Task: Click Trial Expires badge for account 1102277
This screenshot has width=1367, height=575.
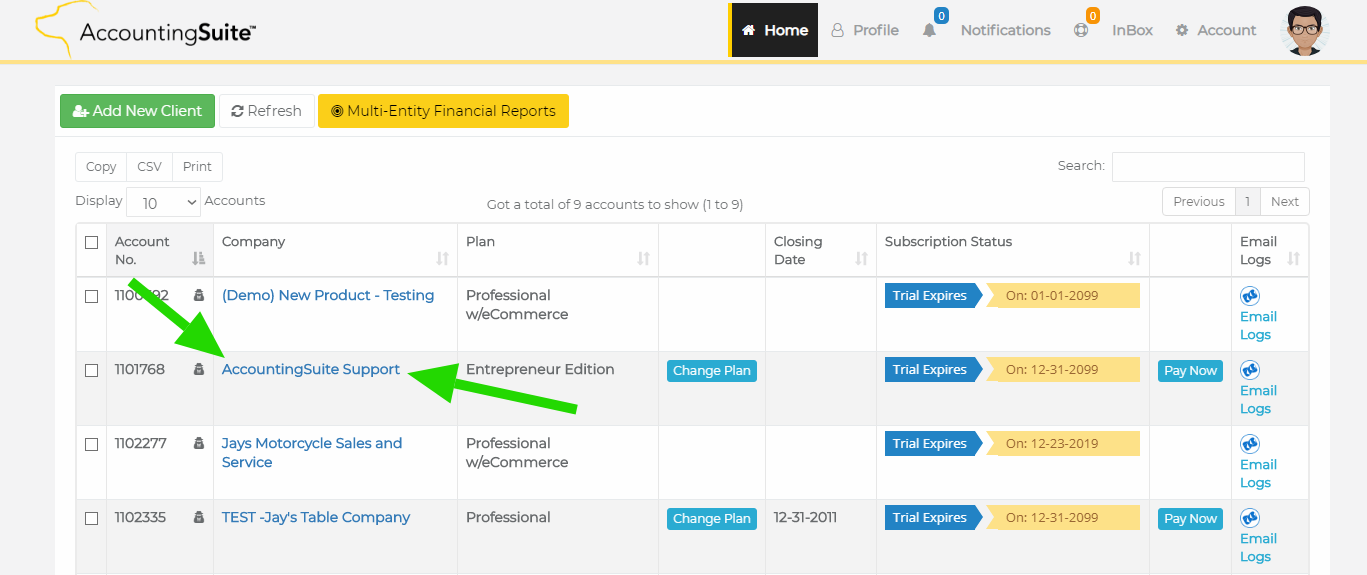Action: coord(932,444)
